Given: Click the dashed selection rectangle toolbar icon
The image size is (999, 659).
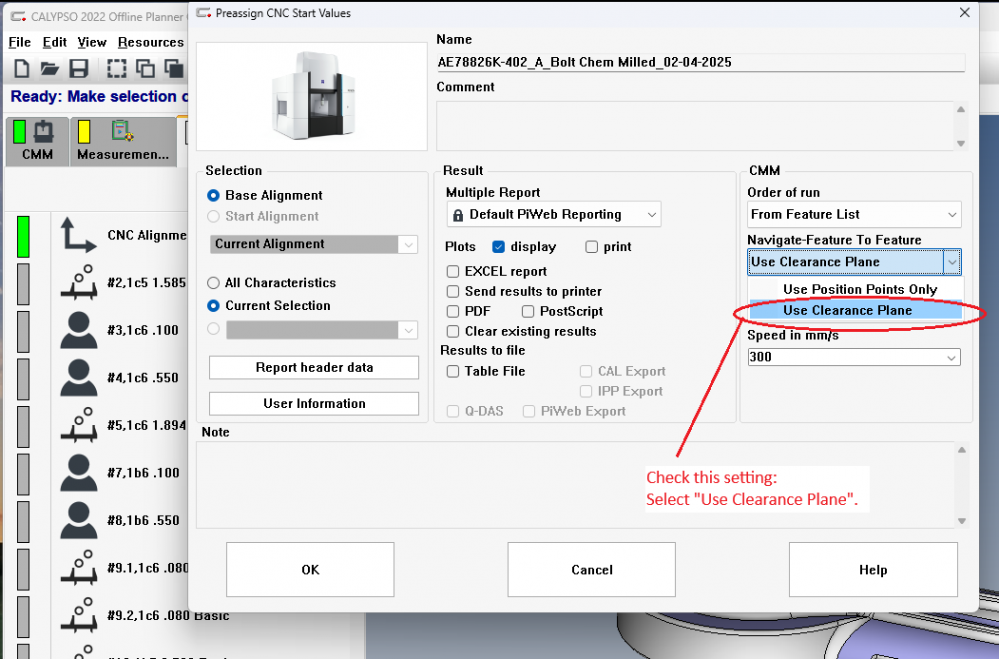Looking at the screenshot, I should [117, 69].
